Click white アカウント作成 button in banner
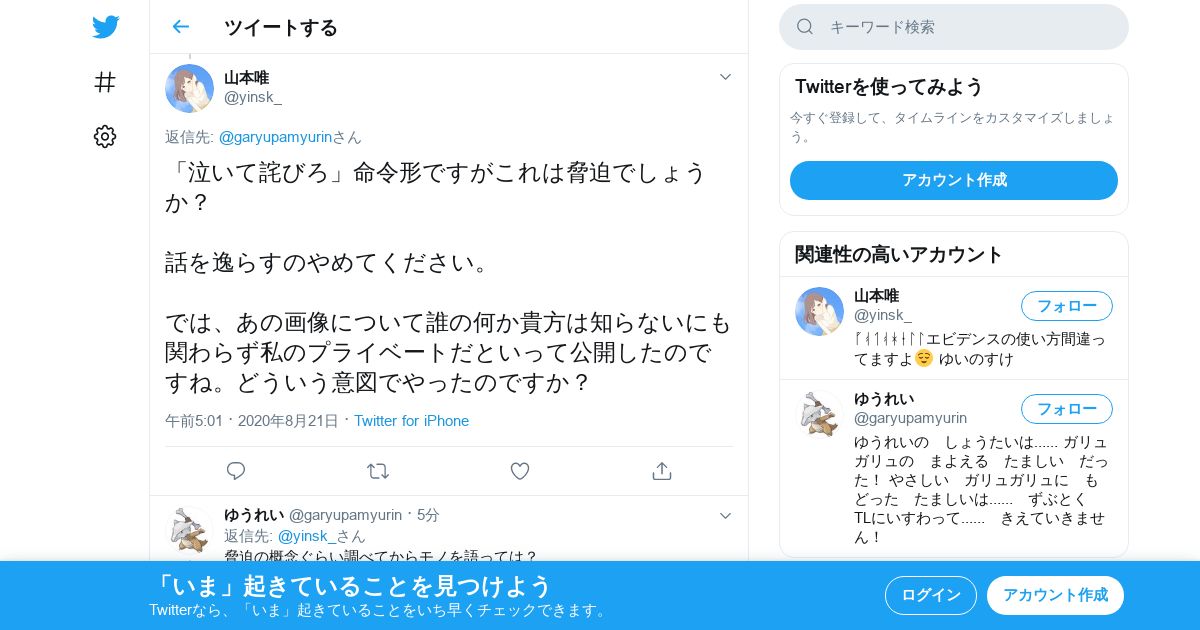The image size is (1200, 630). point(1055,595)
